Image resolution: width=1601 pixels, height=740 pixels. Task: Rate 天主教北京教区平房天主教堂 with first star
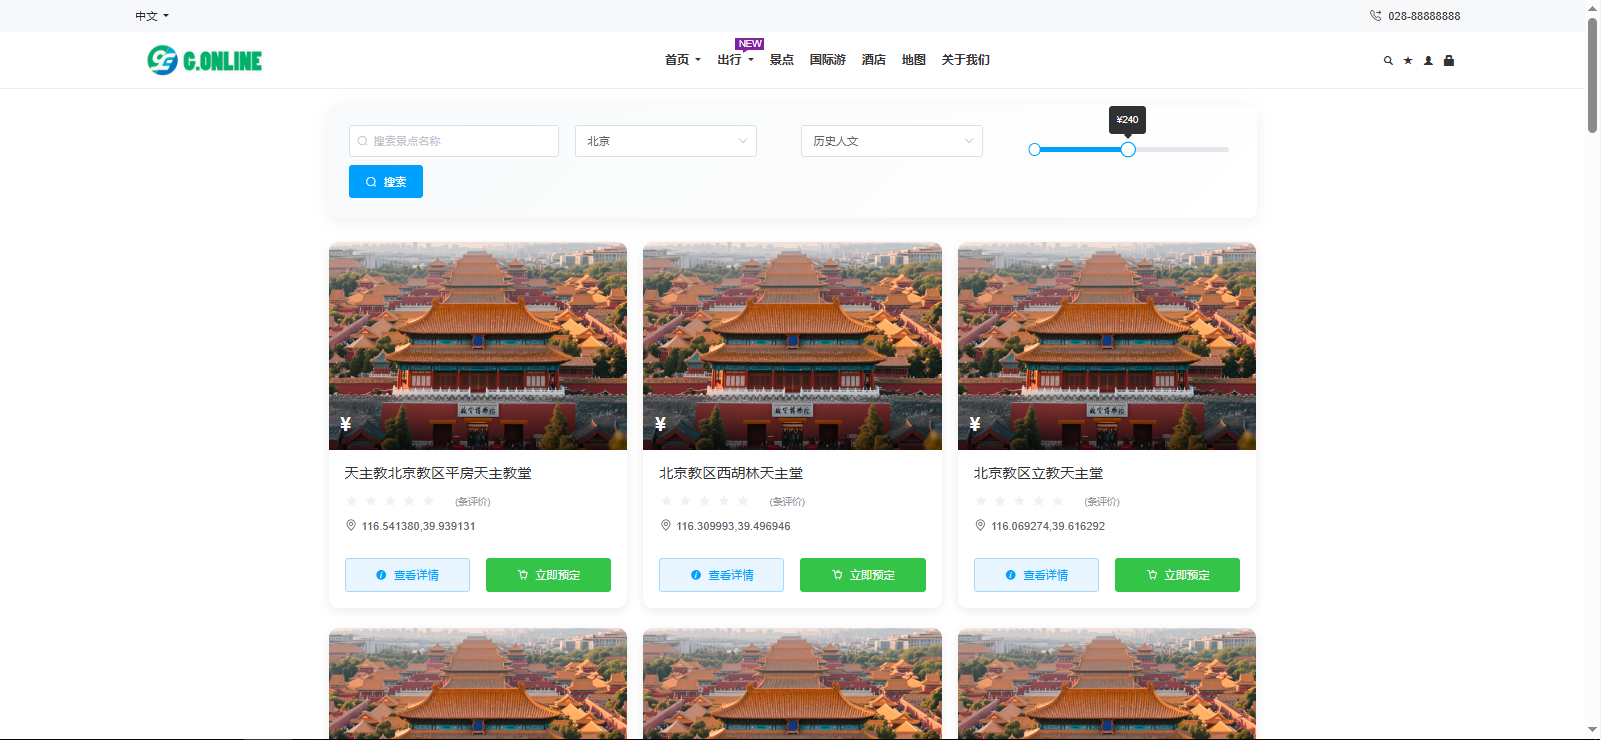(x=351, y=501)
